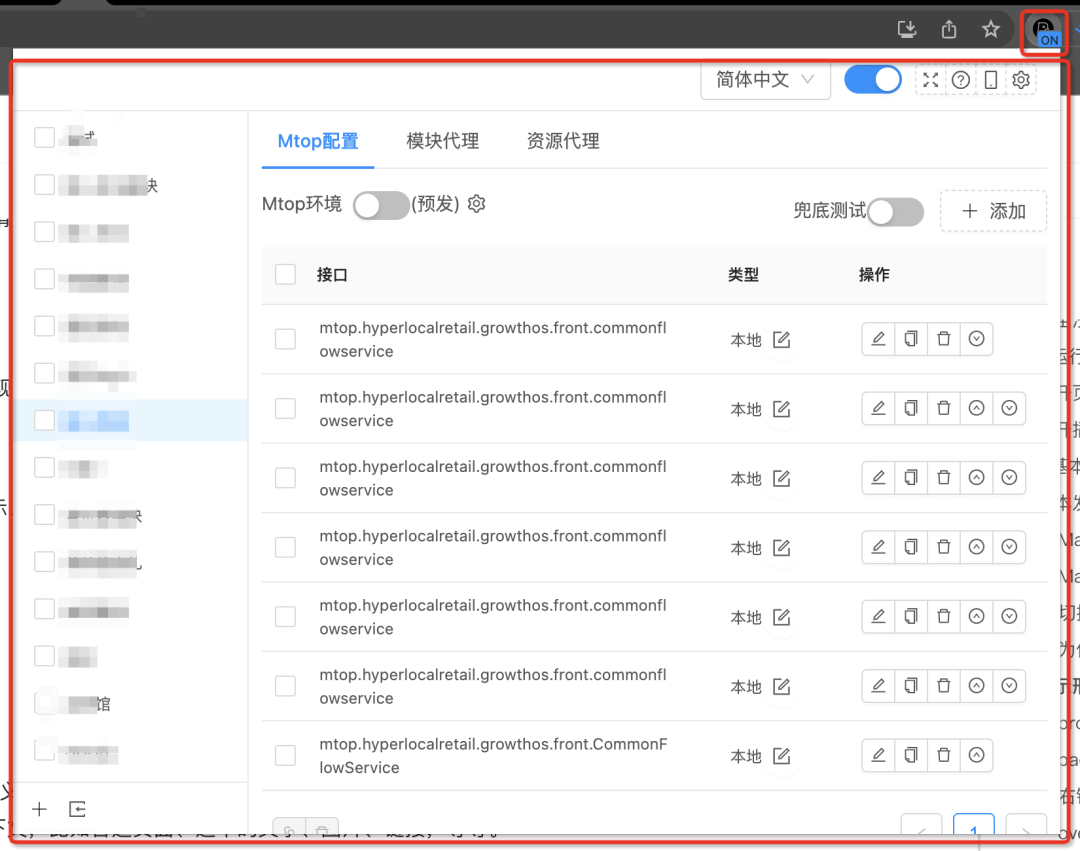Check the sidebar checkbox for item ending 决
This screenshot has height=851, width=1080.
pos(44,185)
